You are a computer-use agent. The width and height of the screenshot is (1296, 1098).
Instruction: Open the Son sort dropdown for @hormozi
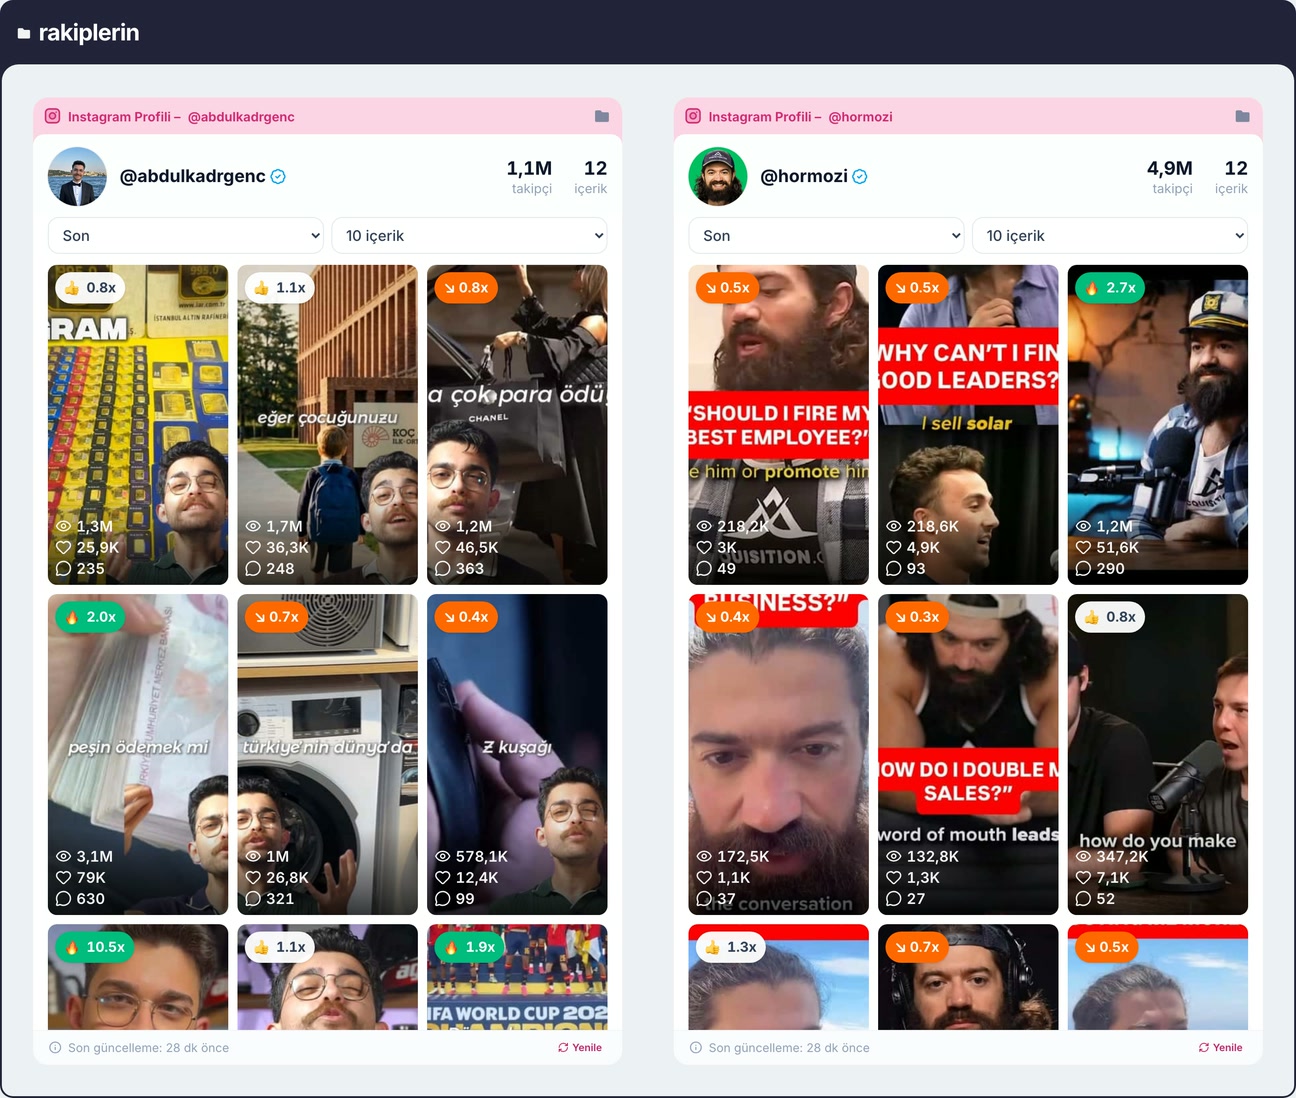click(x=826, y=236)
